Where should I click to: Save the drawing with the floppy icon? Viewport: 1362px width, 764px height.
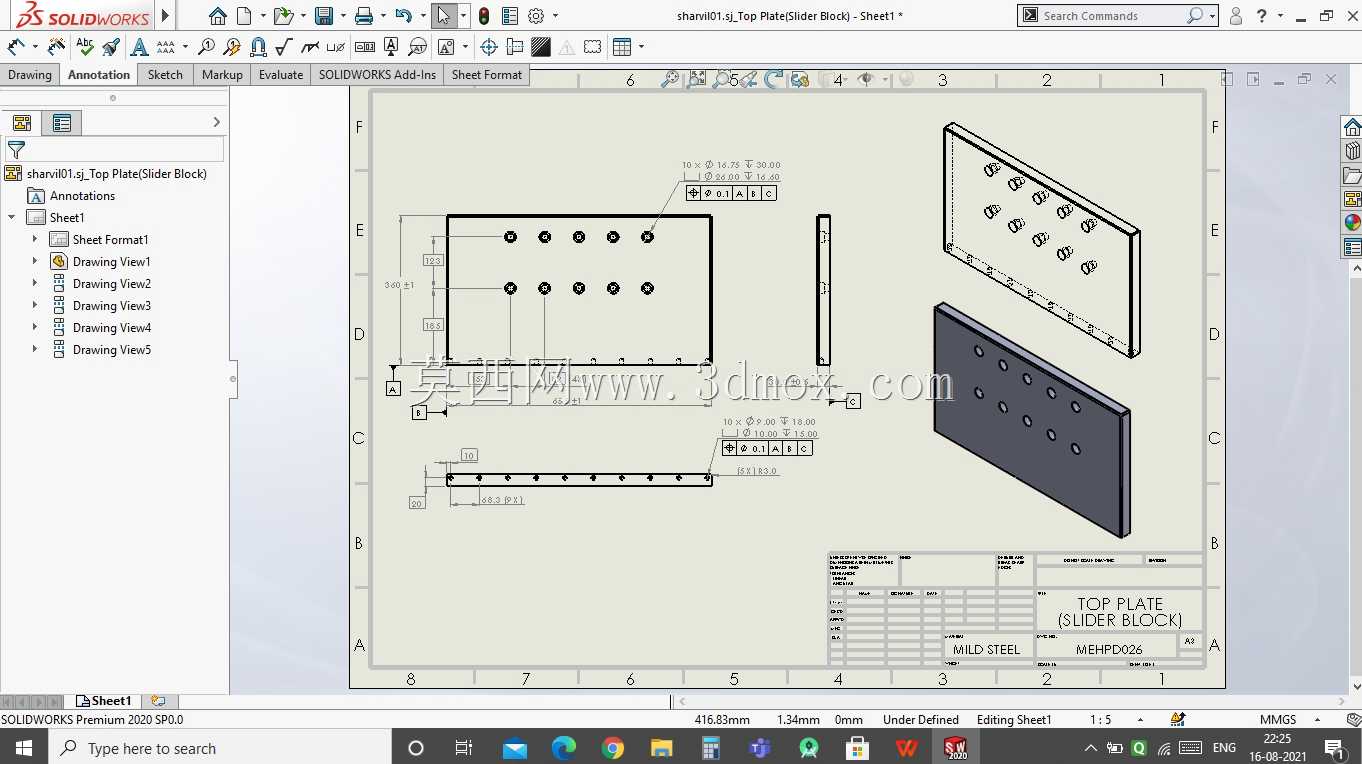coord(323,16)
